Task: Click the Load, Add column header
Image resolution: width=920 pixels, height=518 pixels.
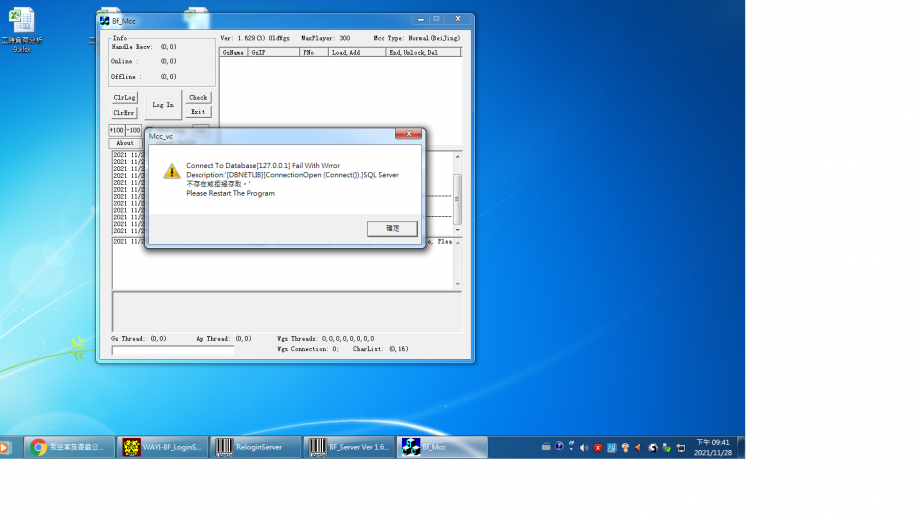Action: 357,52
